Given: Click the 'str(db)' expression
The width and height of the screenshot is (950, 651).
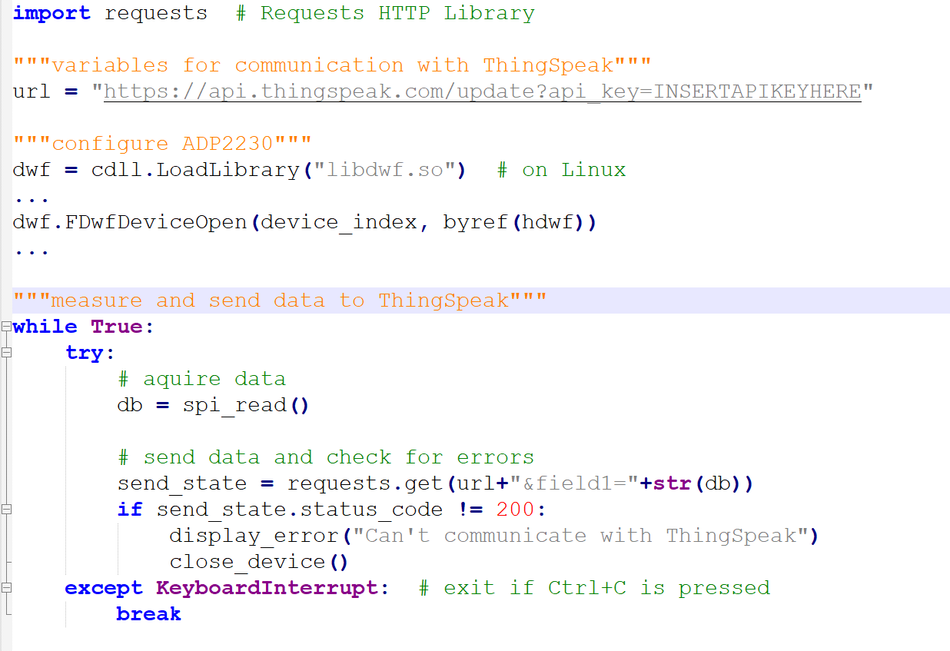Looking at the screenshot, I should coord(697,483).
